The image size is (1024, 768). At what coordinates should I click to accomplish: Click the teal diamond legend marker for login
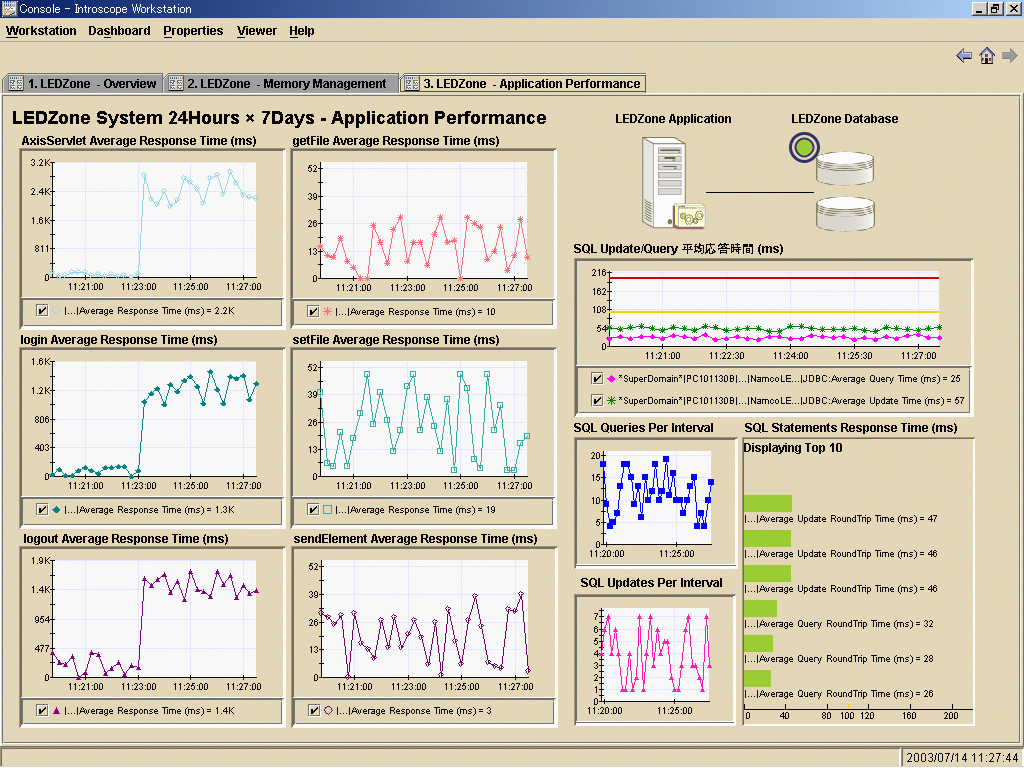coord(56,509)
